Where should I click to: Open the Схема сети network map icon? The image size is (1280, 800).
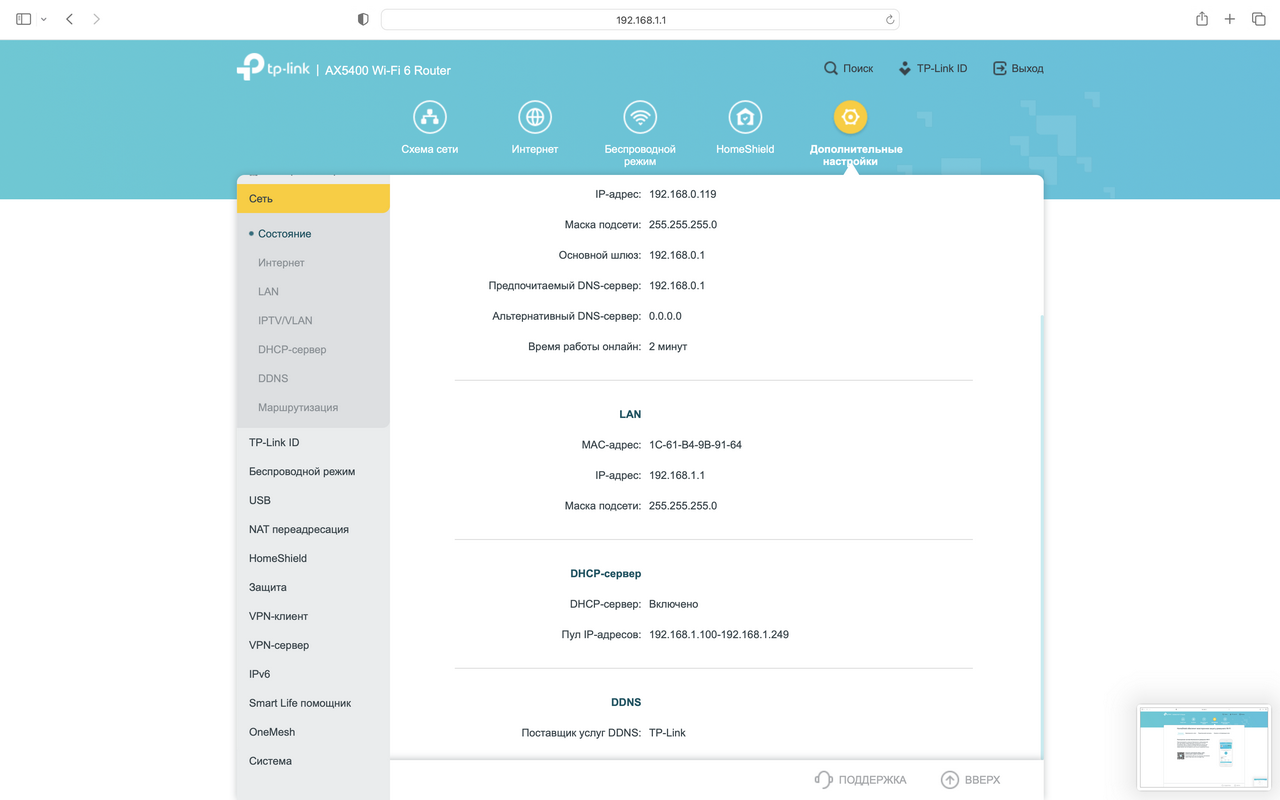[430, 118]
